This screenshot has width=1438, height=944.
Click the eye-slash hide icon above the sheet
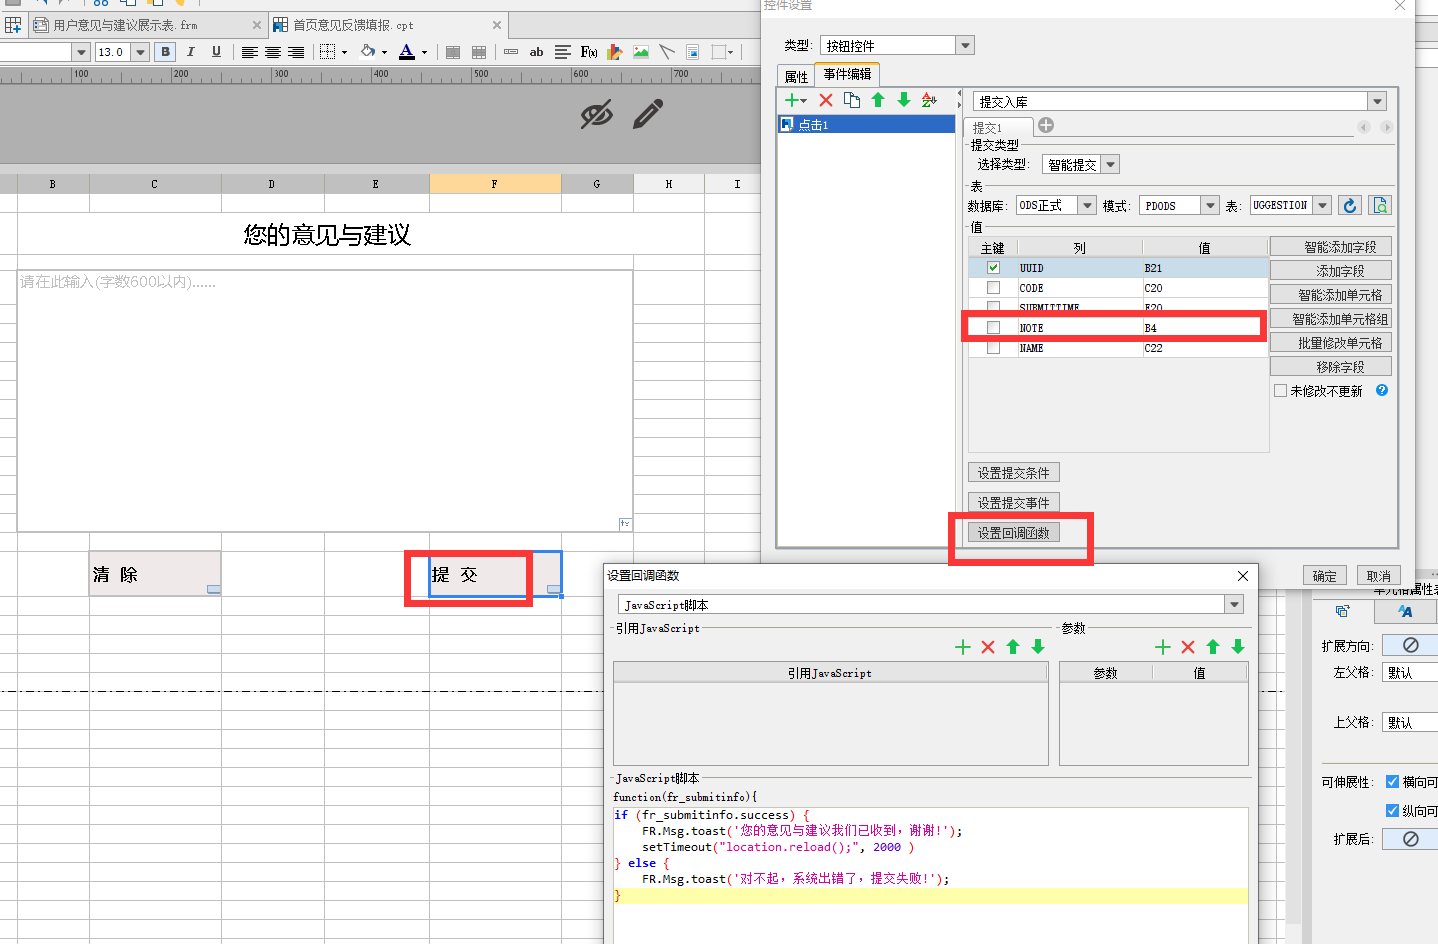click(596, 114)
